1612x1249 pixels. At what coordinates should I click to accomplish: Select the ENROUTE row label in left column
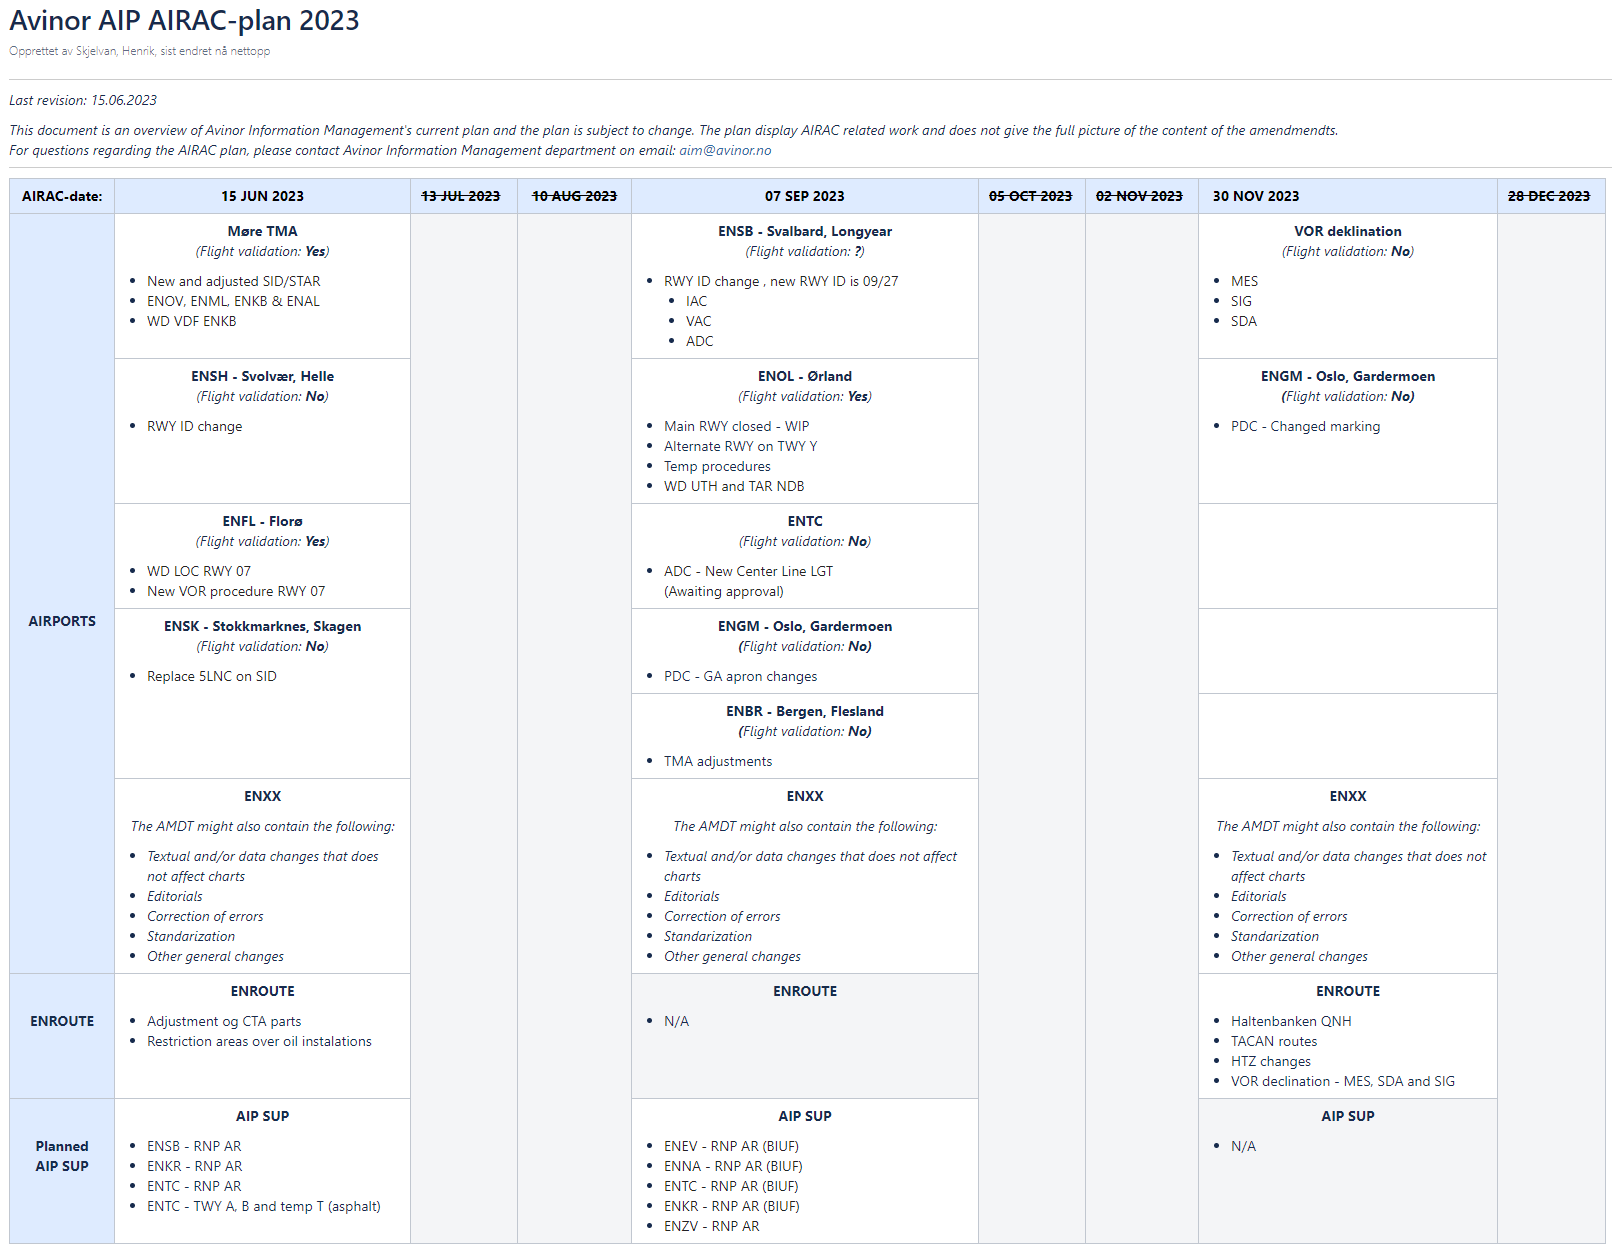[x=62, y=1021]
